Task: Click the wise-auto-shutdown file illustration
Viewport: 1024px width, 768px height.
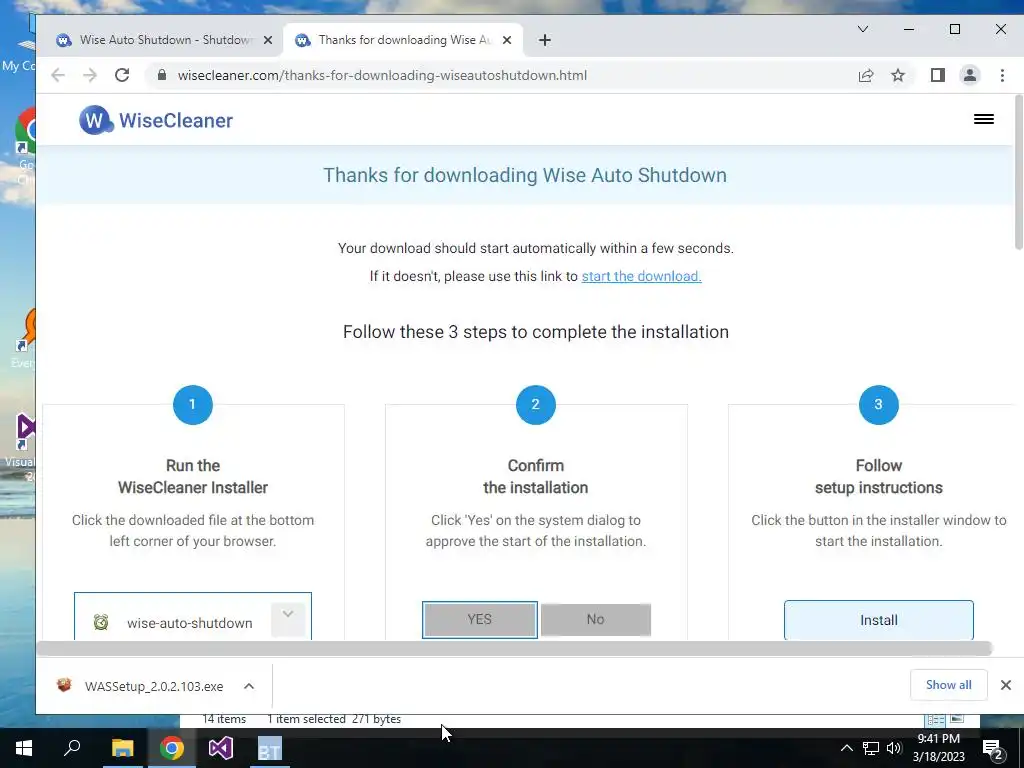Action: [x=193, y=616]
